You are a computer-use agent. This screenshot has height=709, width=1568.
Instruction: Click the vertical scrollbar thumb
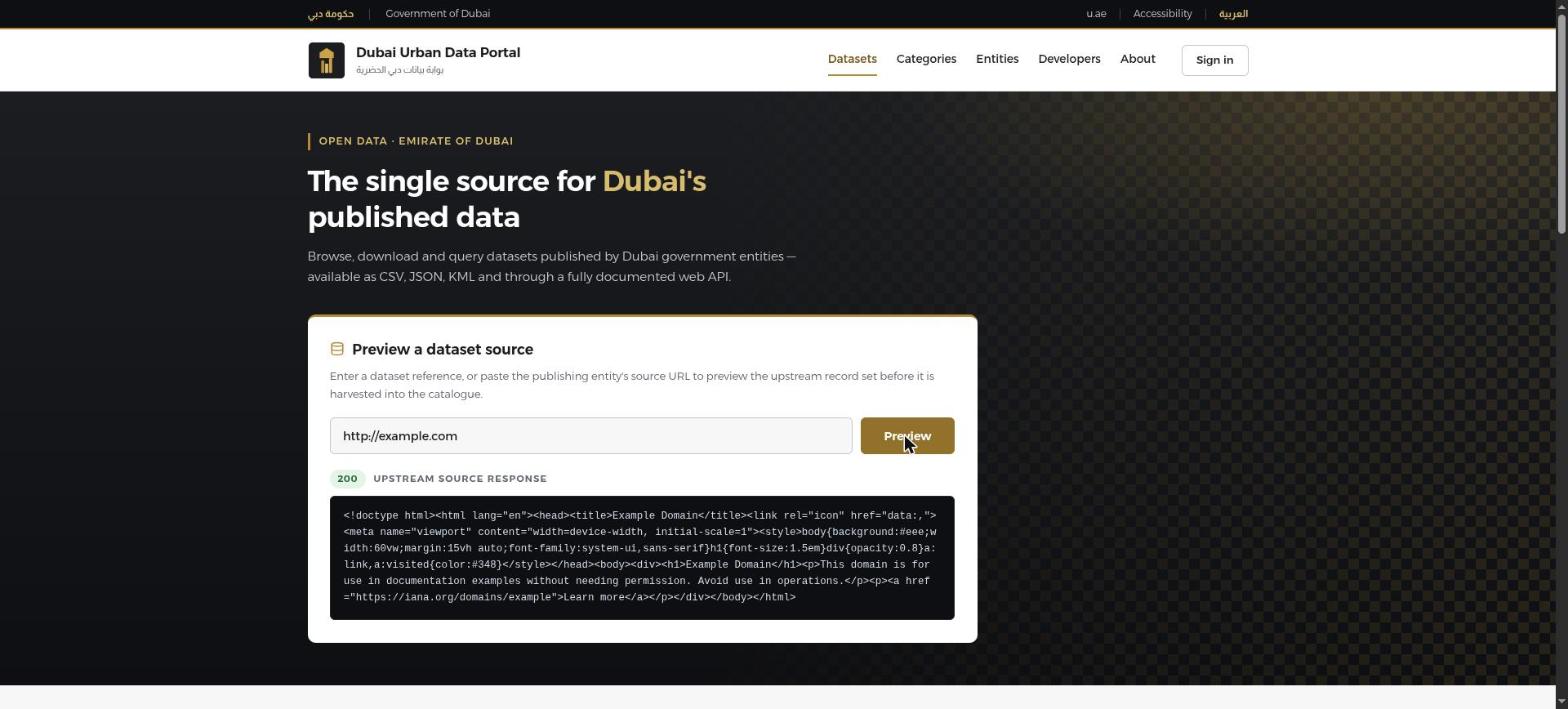point(1561,125)
